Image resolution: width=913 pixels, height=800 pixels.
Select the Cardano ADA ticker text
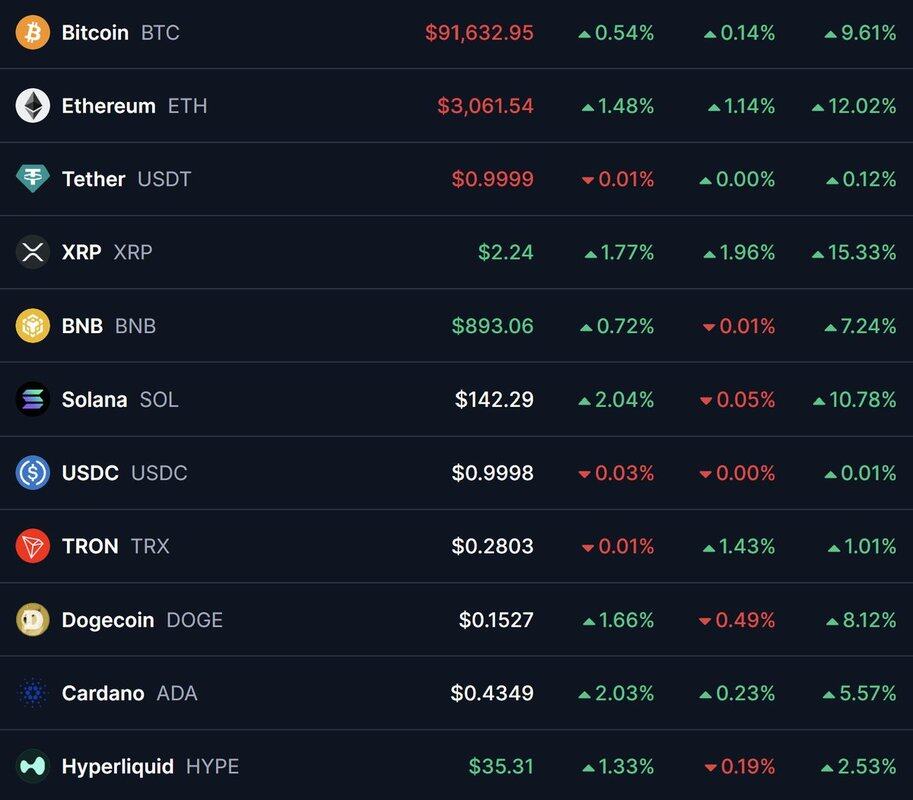(x=177, y=693)
